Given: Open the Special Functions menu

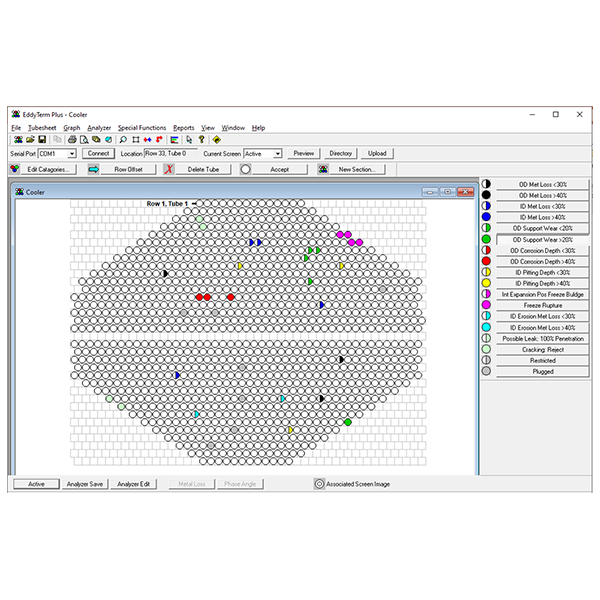Looking at the screenshot, I should click(x=141, y=128).
